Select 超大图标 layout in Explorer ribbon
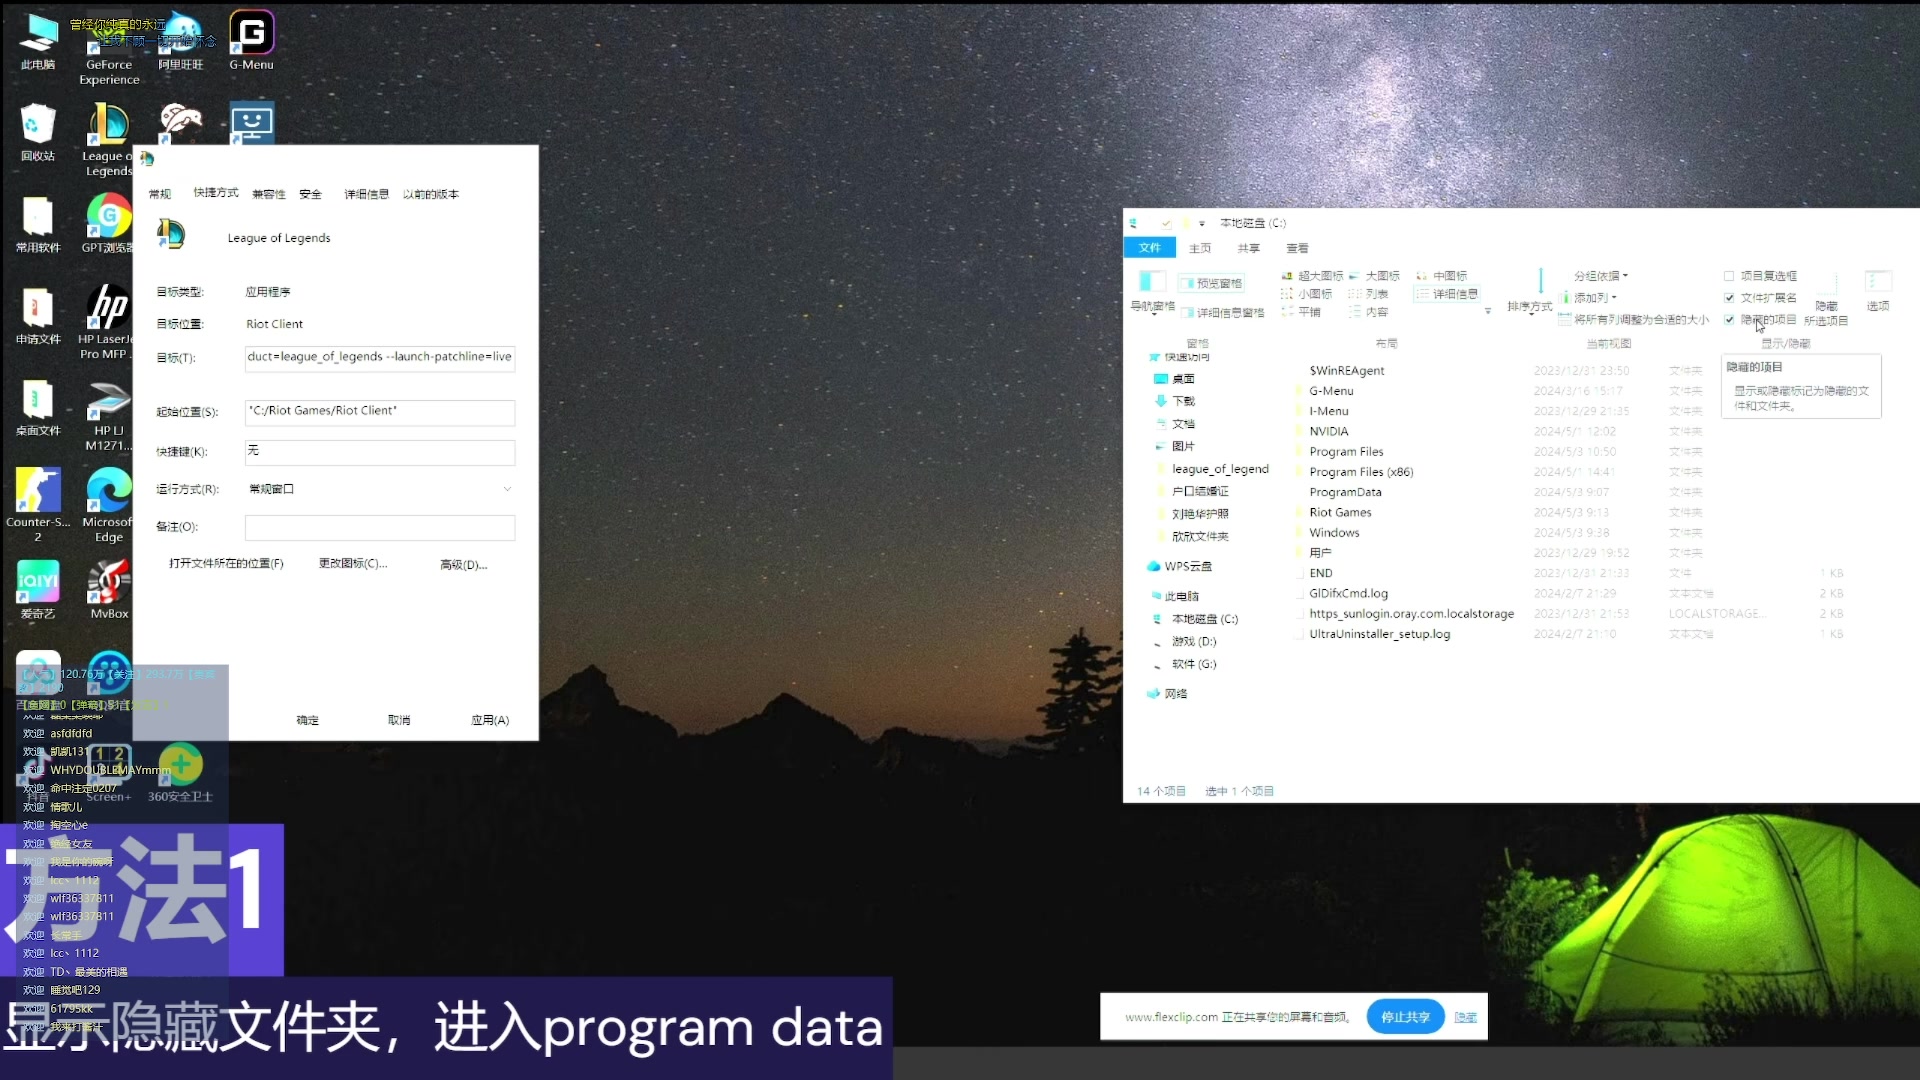The image size is (1920, 1080). click(x=1312, y=276)
